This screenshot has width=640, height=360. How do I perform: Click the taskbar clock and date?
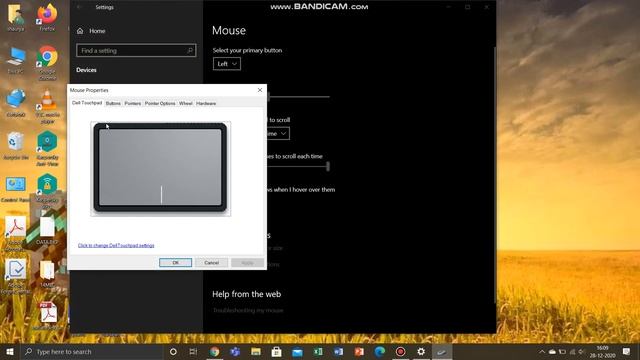[602, 351]
